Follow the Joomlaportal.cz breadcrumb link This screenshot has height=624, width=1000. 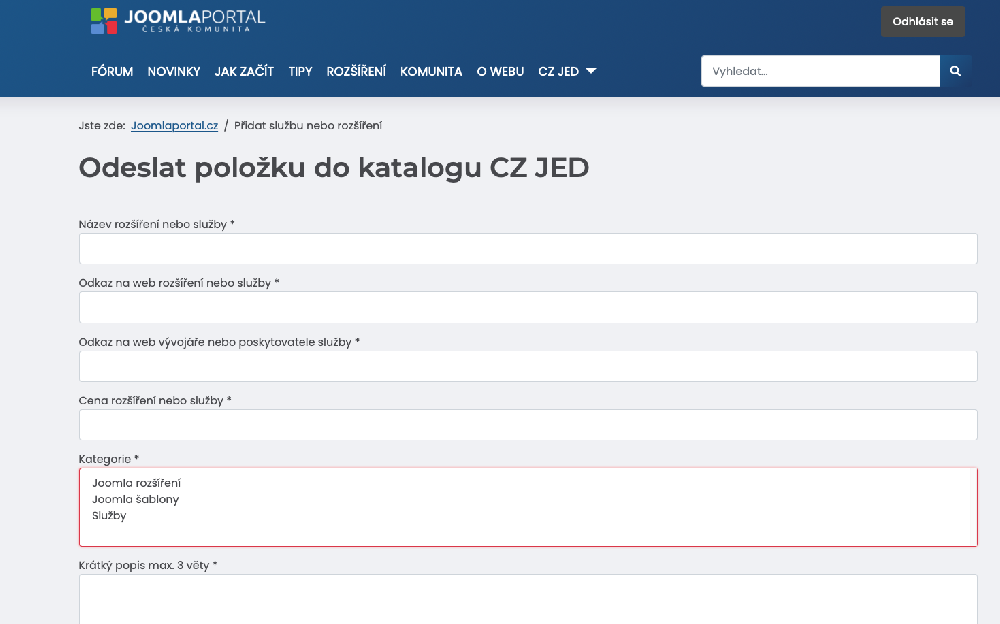point(174,125)
